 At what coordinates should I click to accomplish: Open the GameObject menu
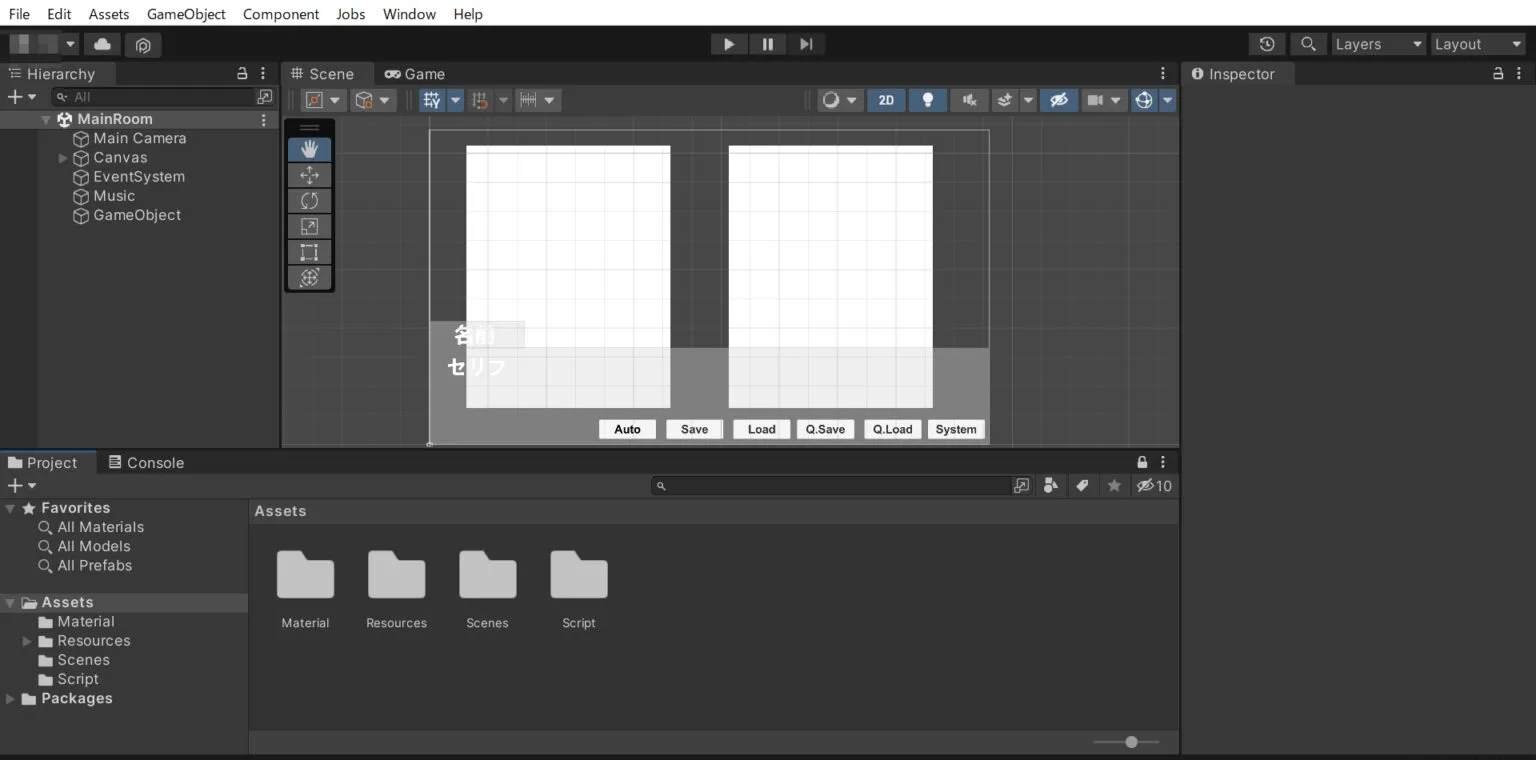coord(186,14)
